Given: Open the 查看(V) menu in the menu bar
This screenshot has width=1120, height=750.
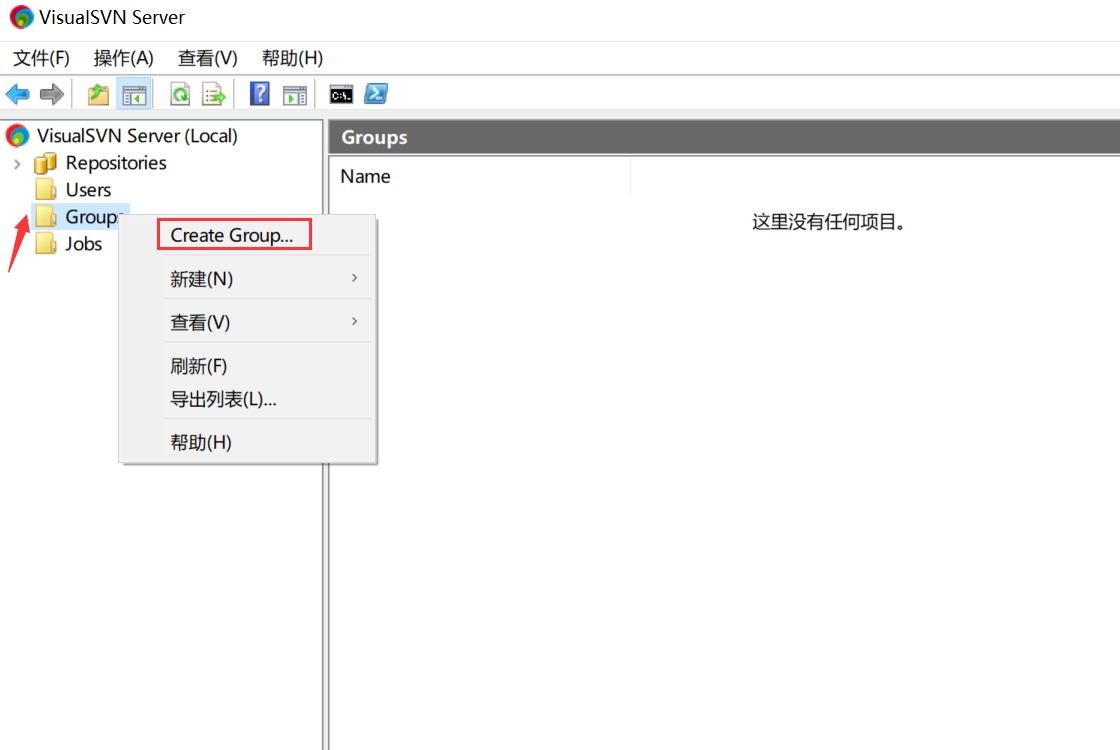Looking at the screenshot, I should [x=208, y=58].
